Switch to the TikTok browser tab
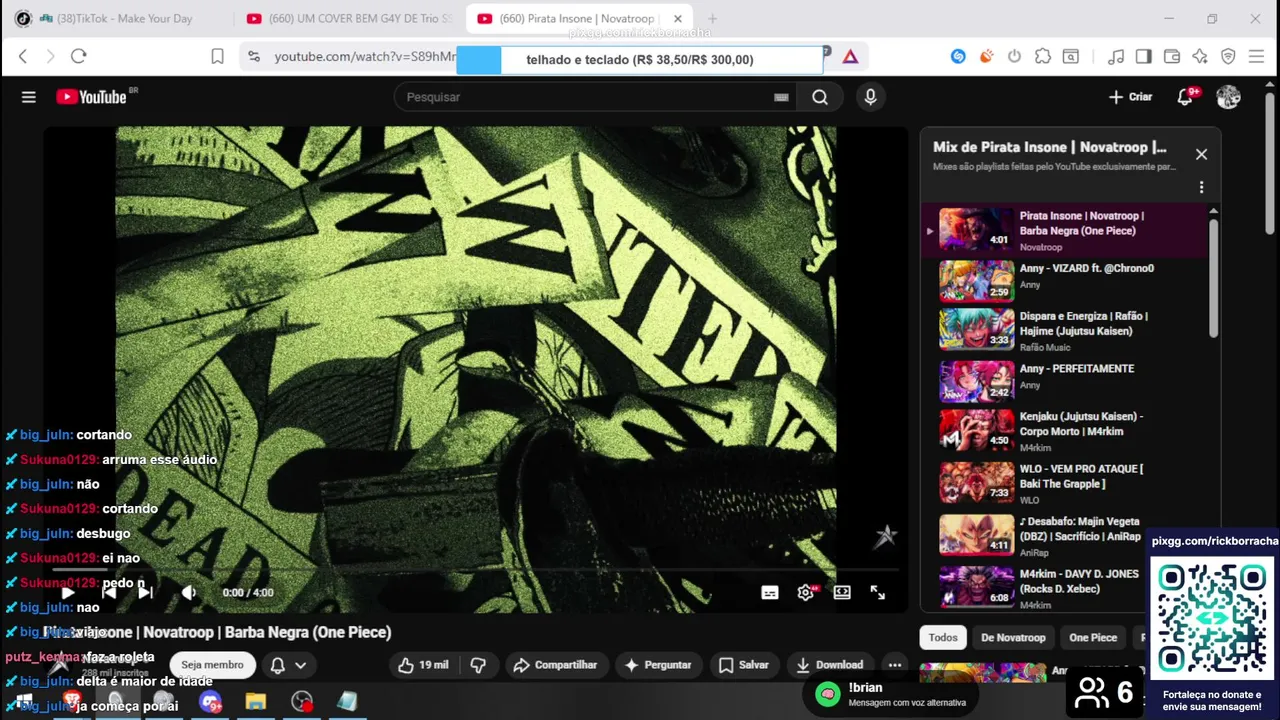Image resolution: width=1280 pixels, height=720 pixels. 118,18
